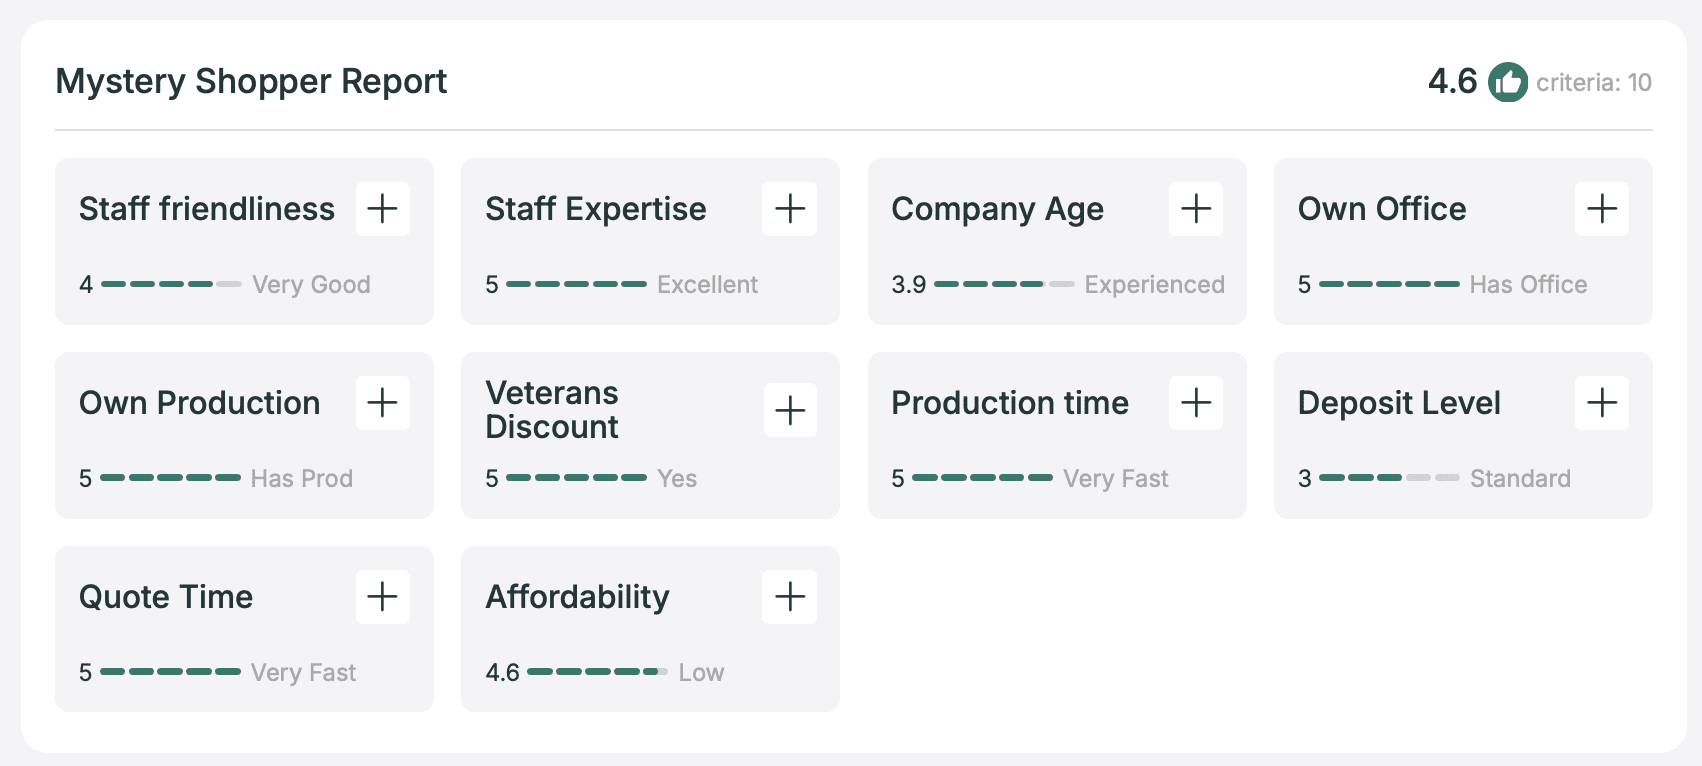Screen dimensions: 1702x766
Task: Show Veterans Discount details via plus
Action: point(789,410)
